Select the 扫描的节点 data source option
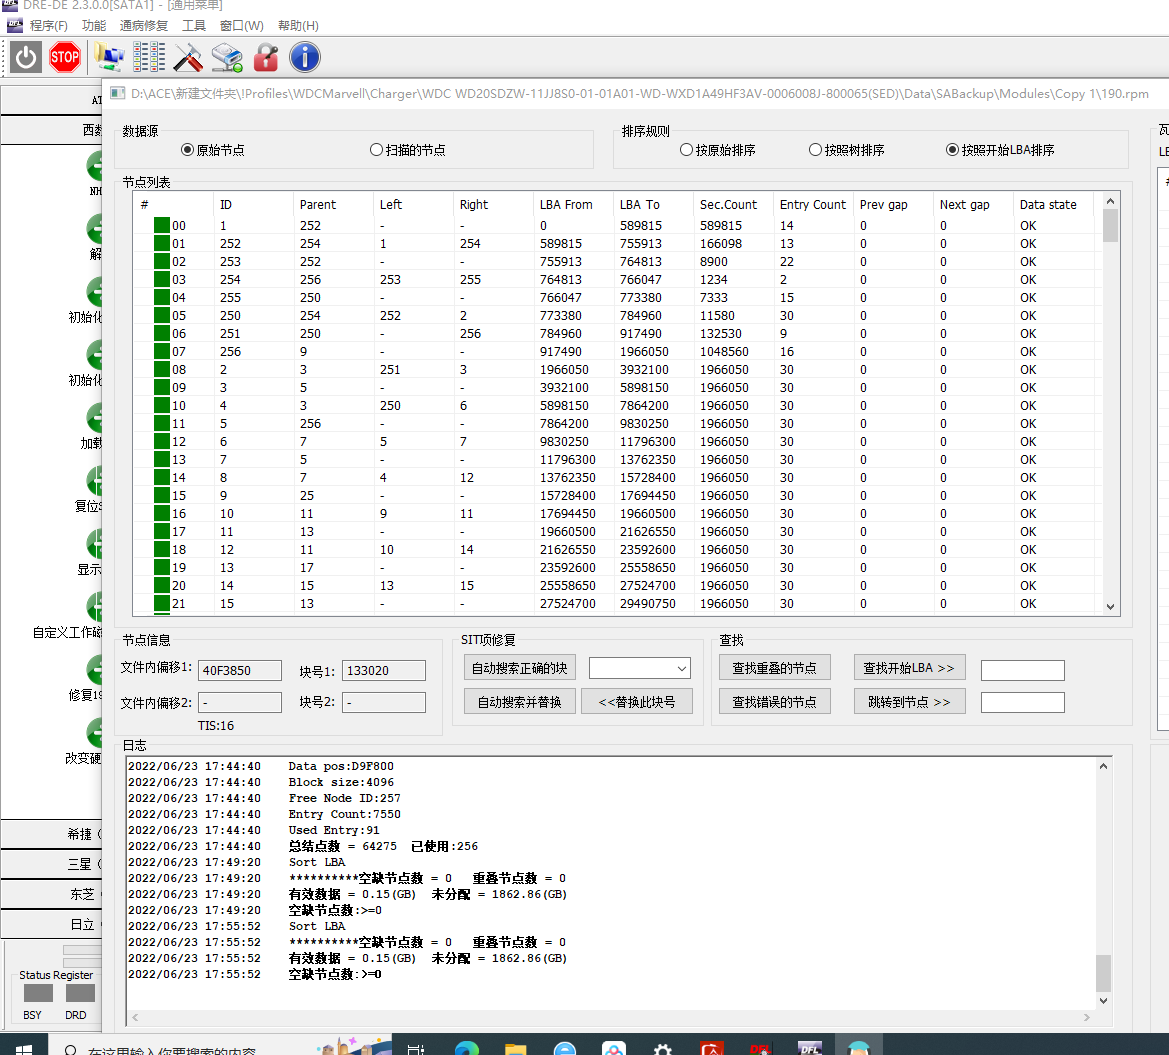The width and height of the screenshot is (1169, 1055). [408, 150]
